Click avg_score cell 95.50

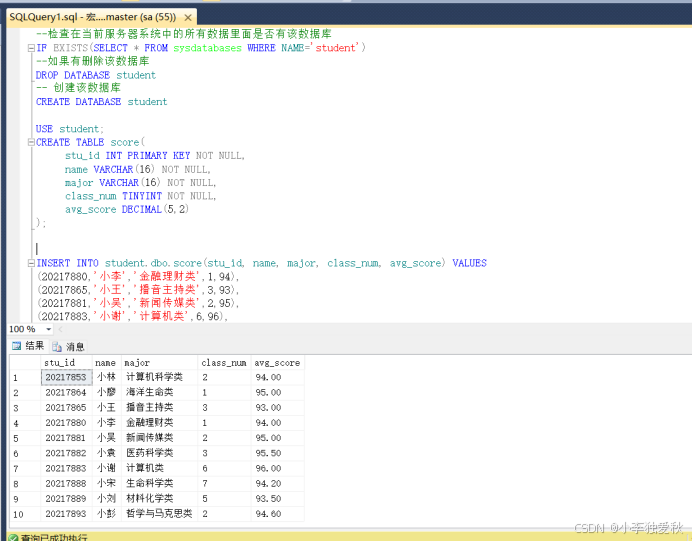coord(278,453)
